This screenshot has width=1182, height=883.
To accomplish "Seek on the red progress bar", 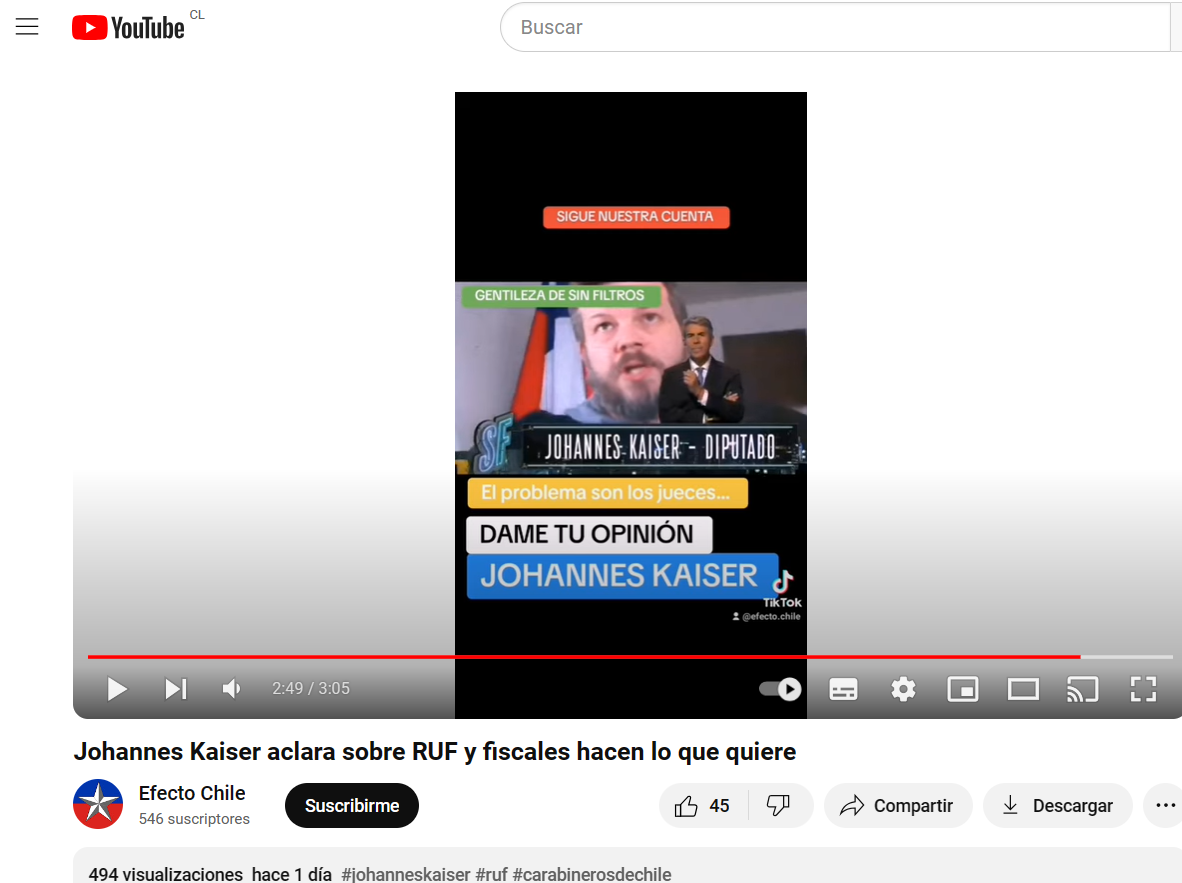I will (x=630, y=657).
